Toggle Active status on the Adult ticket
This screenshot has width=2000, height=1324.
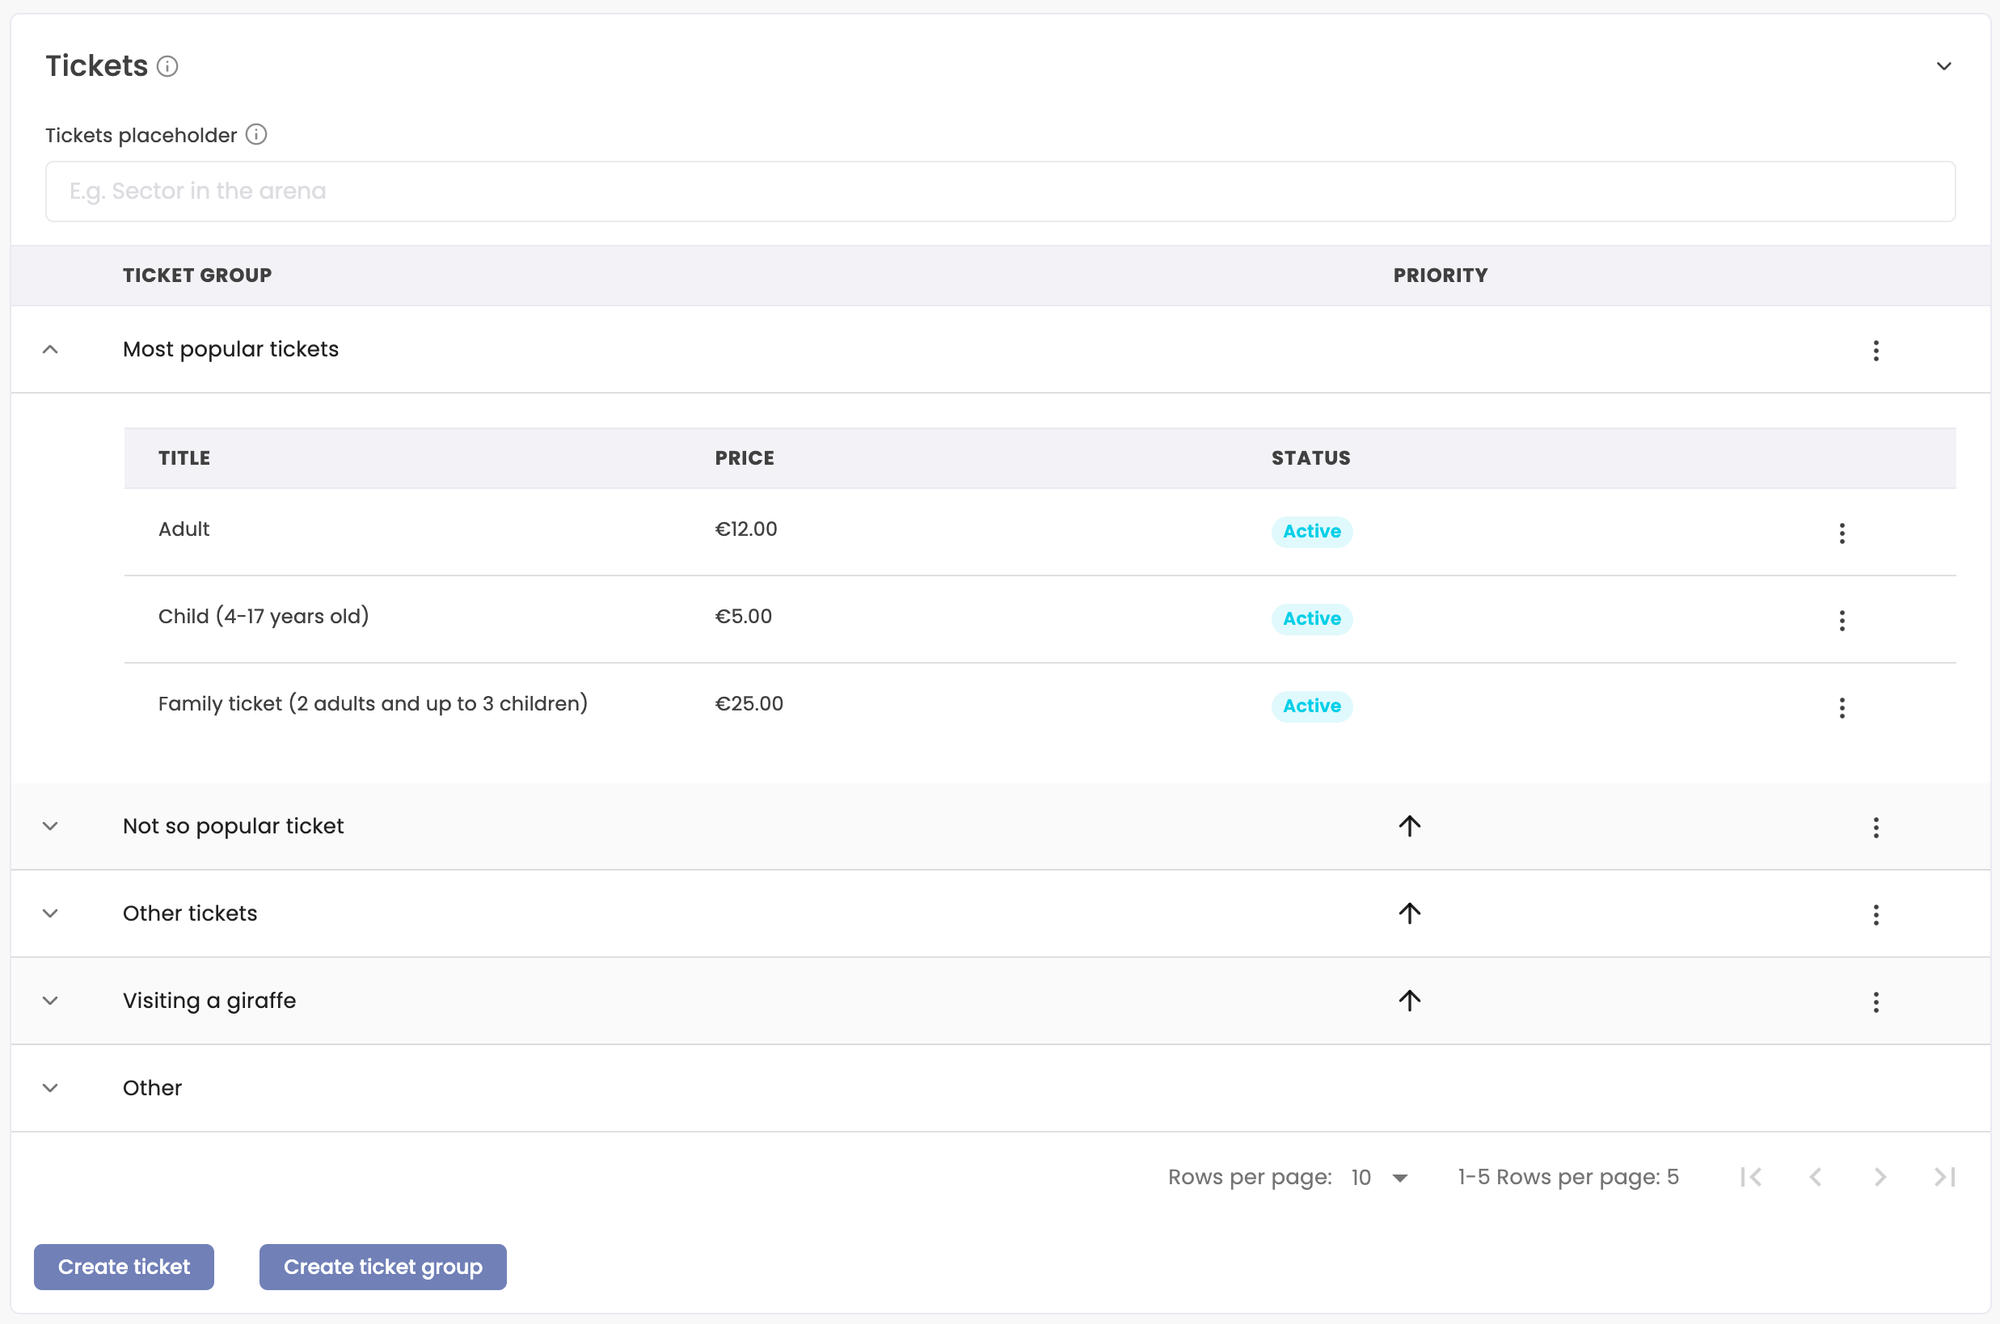pyautogui.click(x=1311, y=531)
